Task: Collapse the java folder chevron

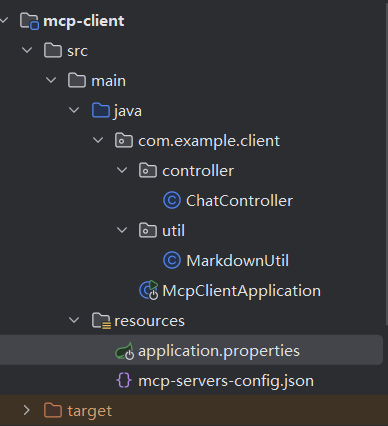Action: coord(74,110)
